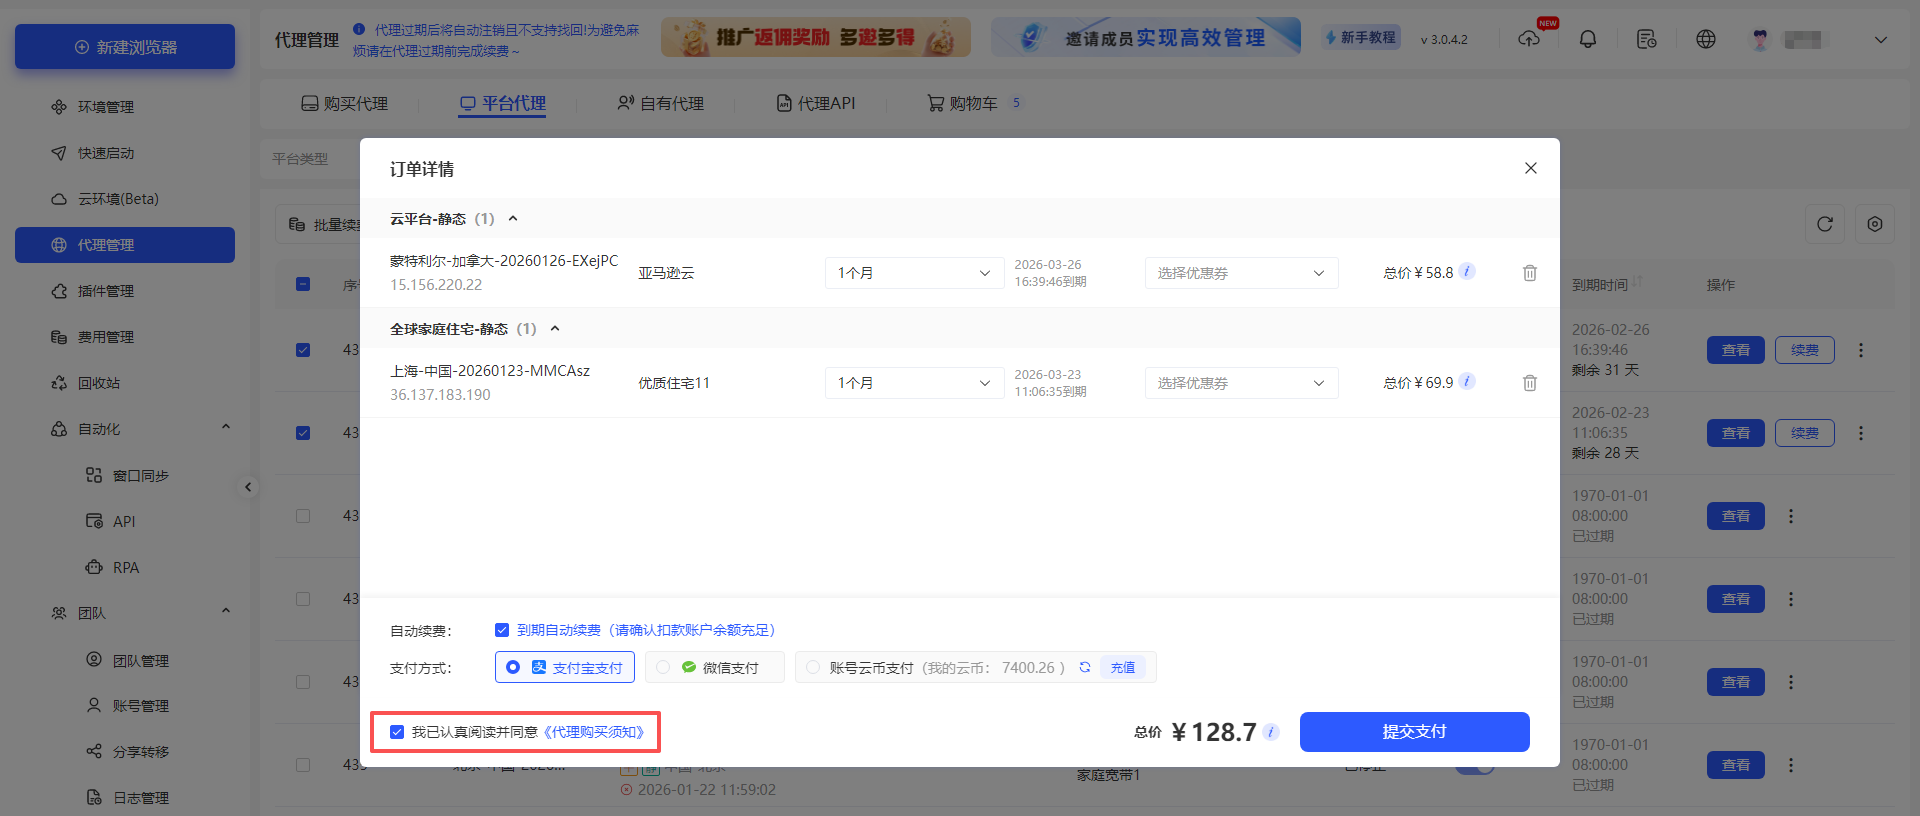
Task: Toggle 到期自动续费 checkbox
Action: (502, 630)
